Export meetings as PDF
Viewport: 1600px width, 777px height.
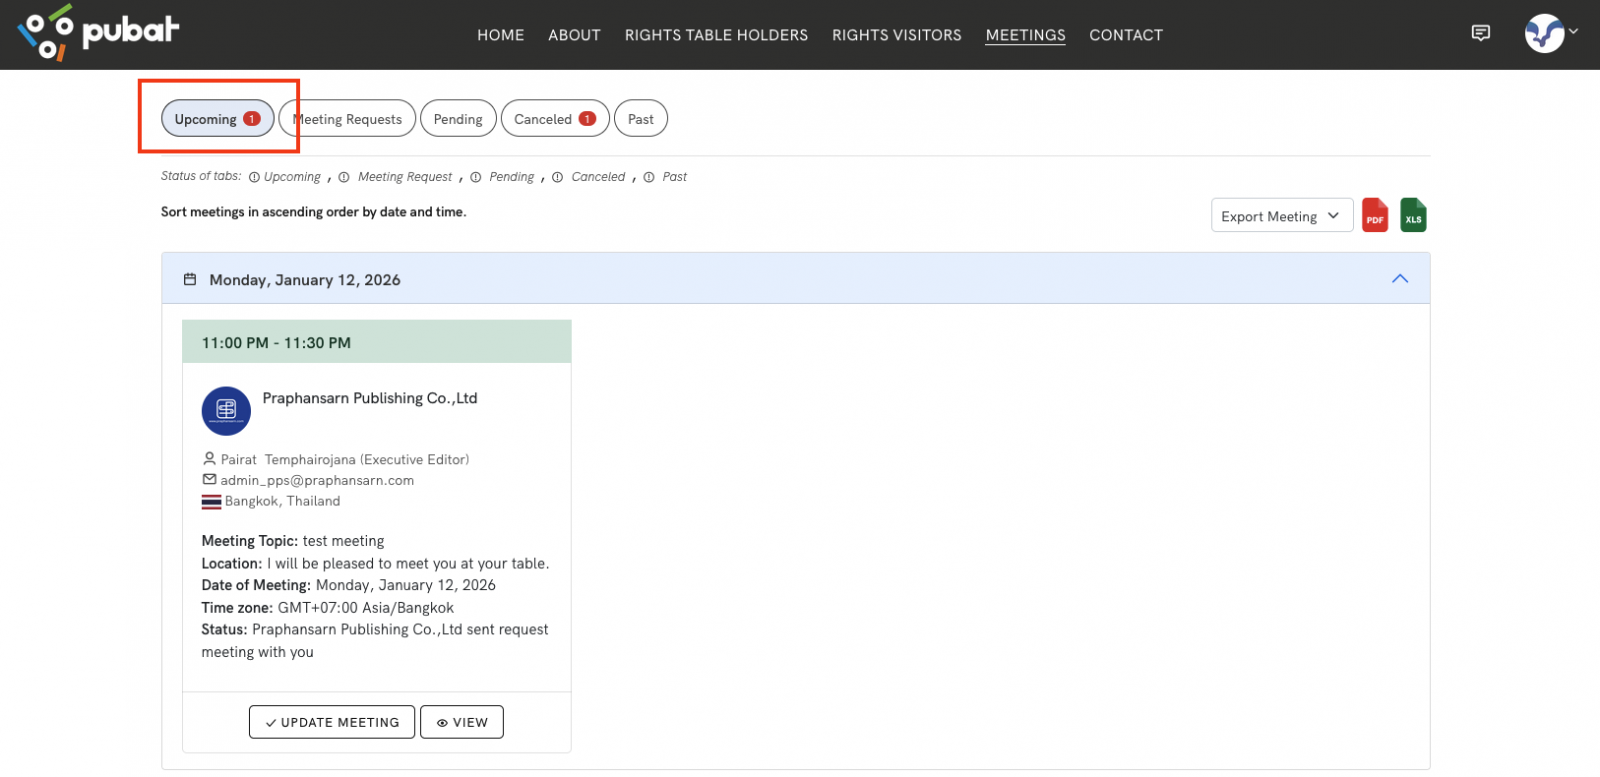tap(1375, 215)
